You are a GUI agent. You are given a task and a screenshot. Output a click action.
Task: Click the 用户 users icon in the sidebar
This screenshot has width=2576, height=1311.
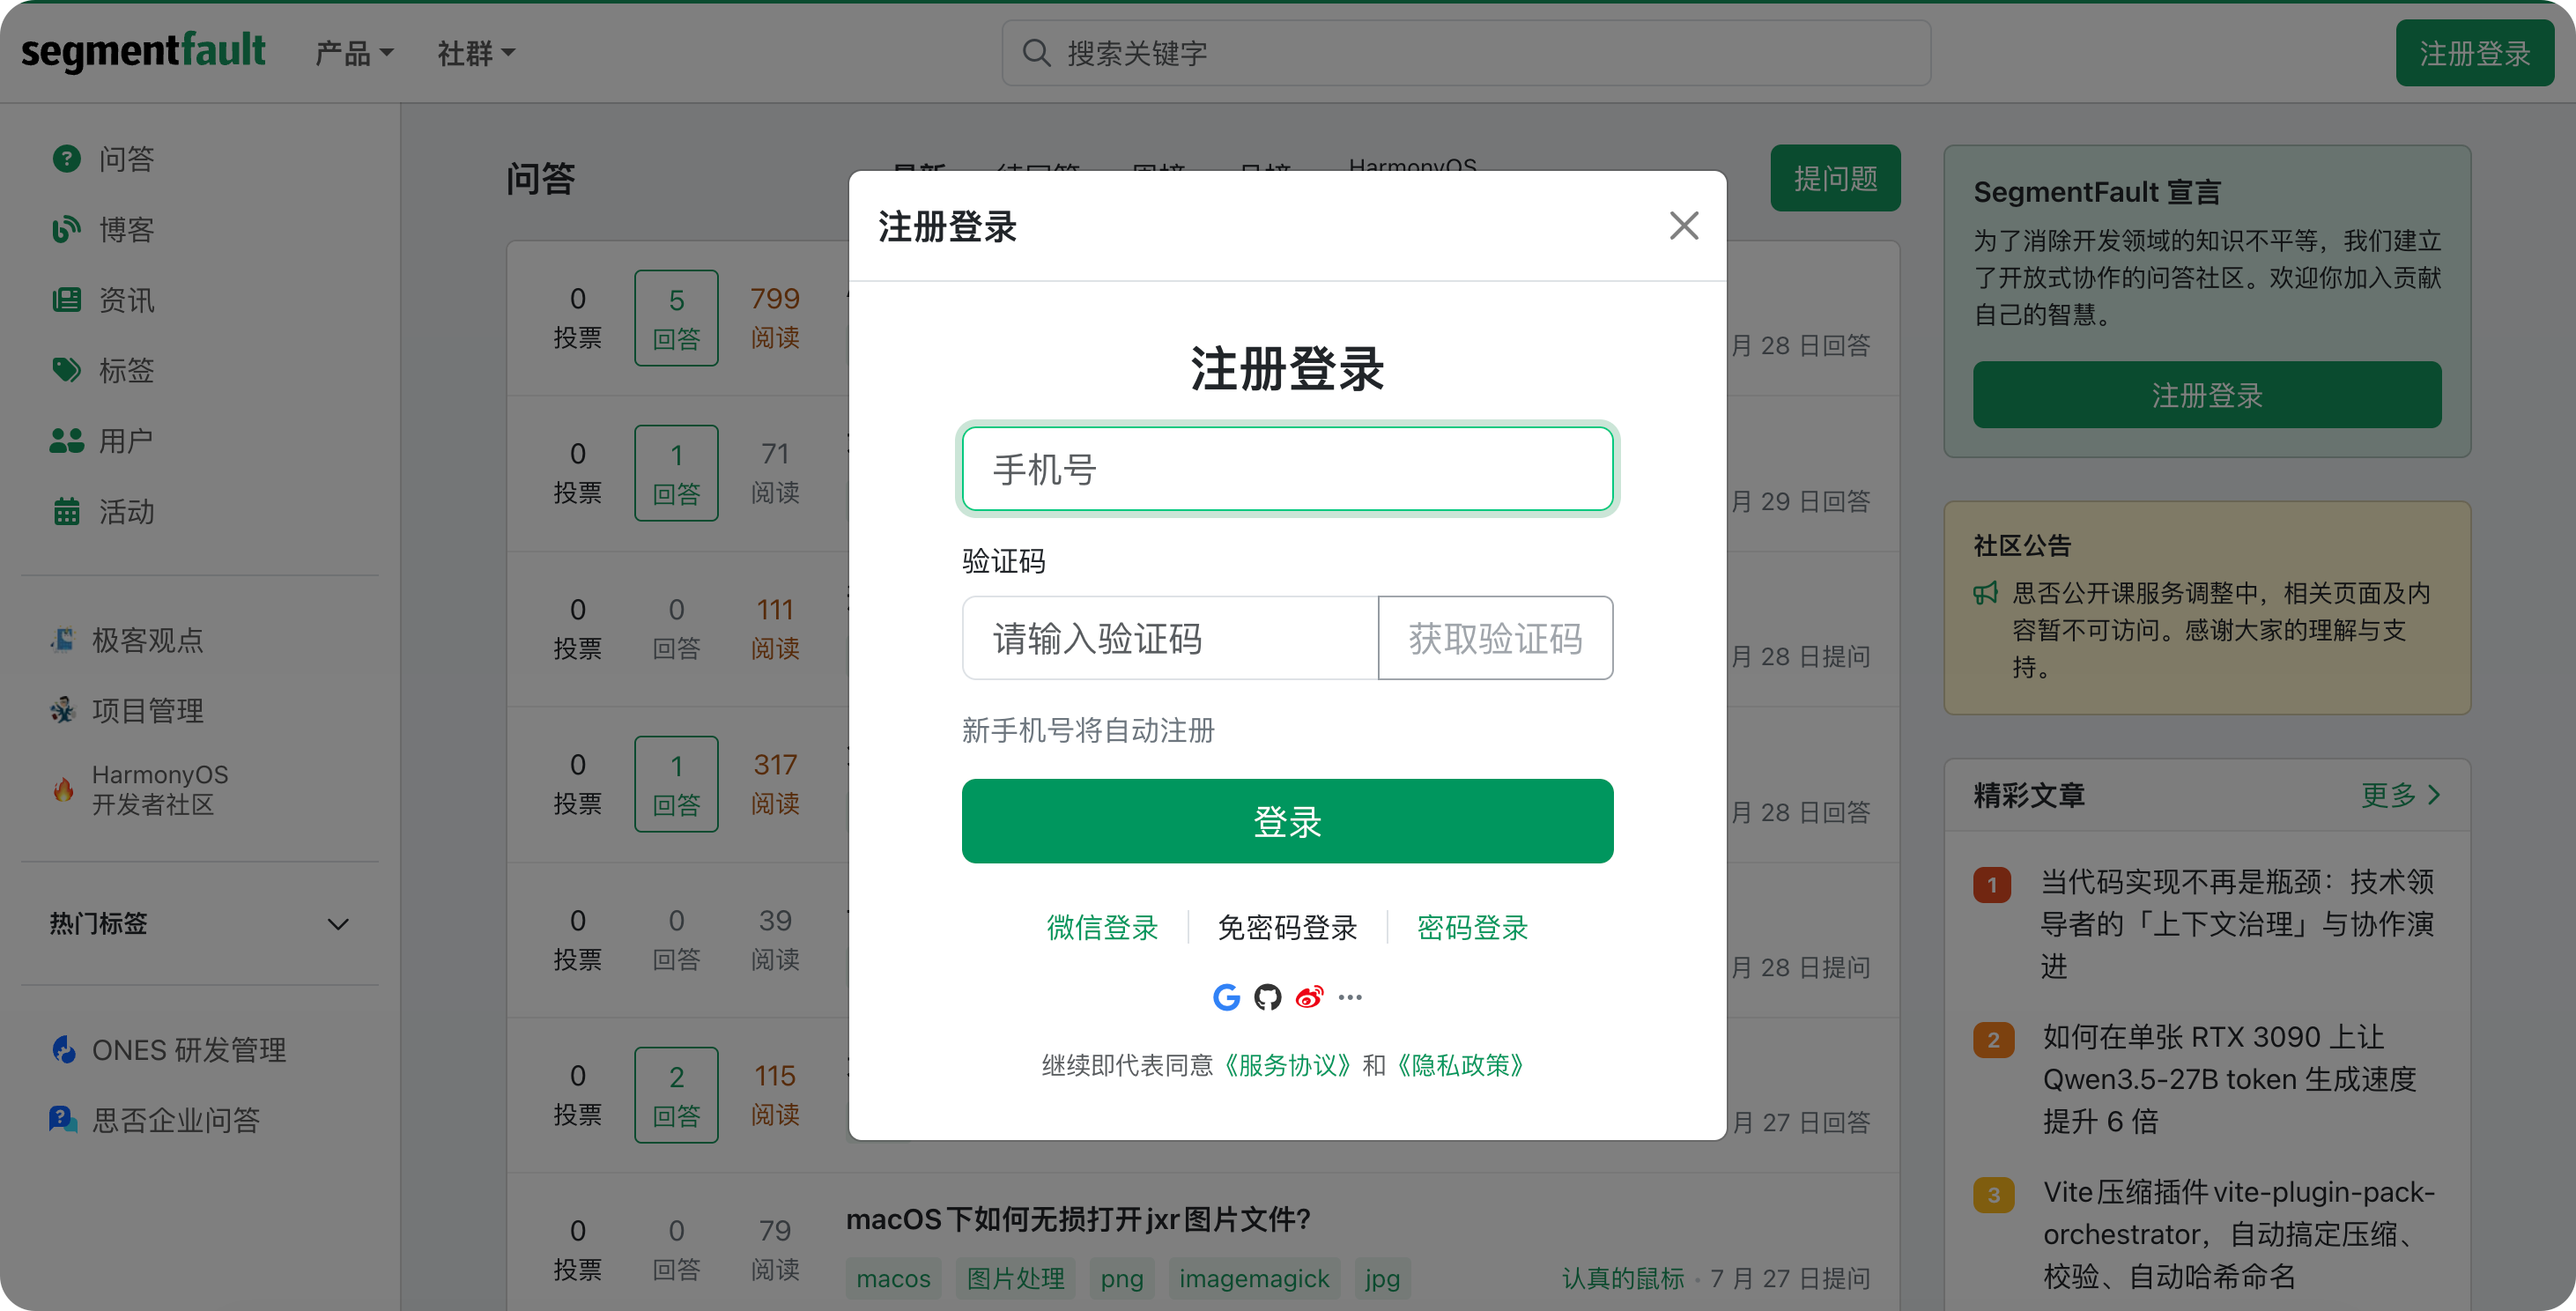click(x=66, y=441)
